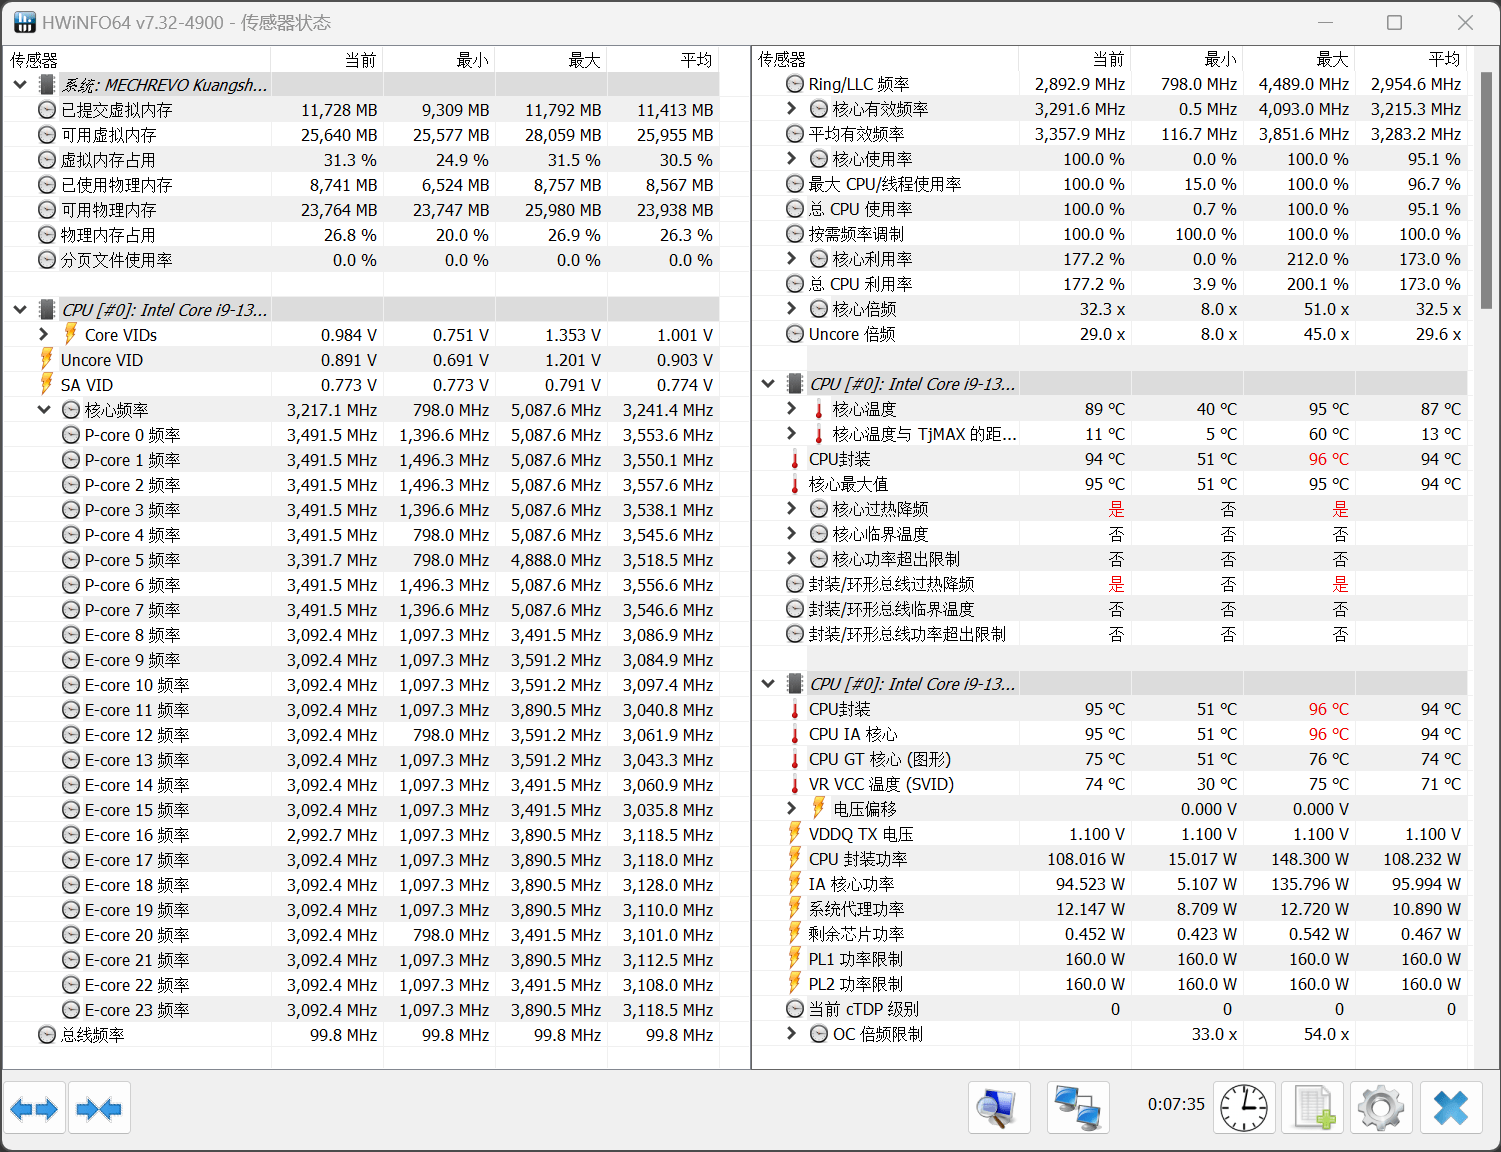Open the network remote monitors icon
Screen dimensions: 1501x1152
click(1078, 1108)
